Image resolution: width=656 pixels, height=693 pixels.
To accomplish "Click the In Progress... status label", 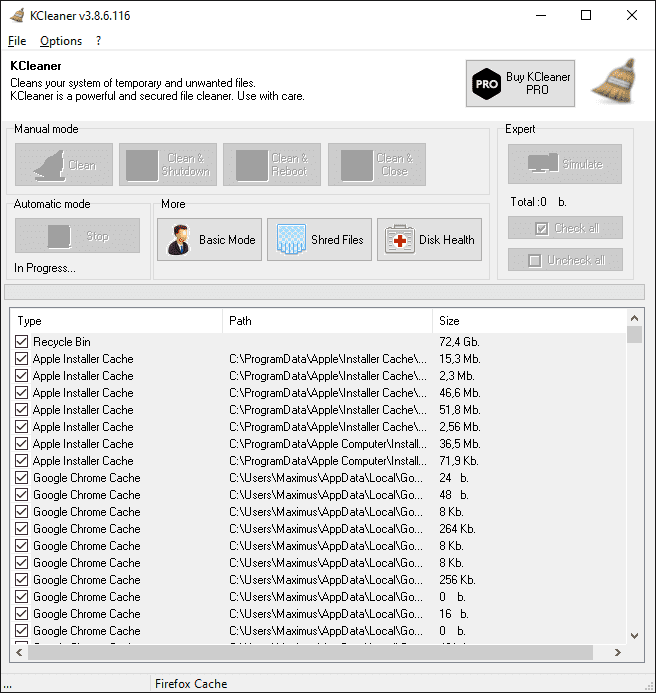I will 45,268.
